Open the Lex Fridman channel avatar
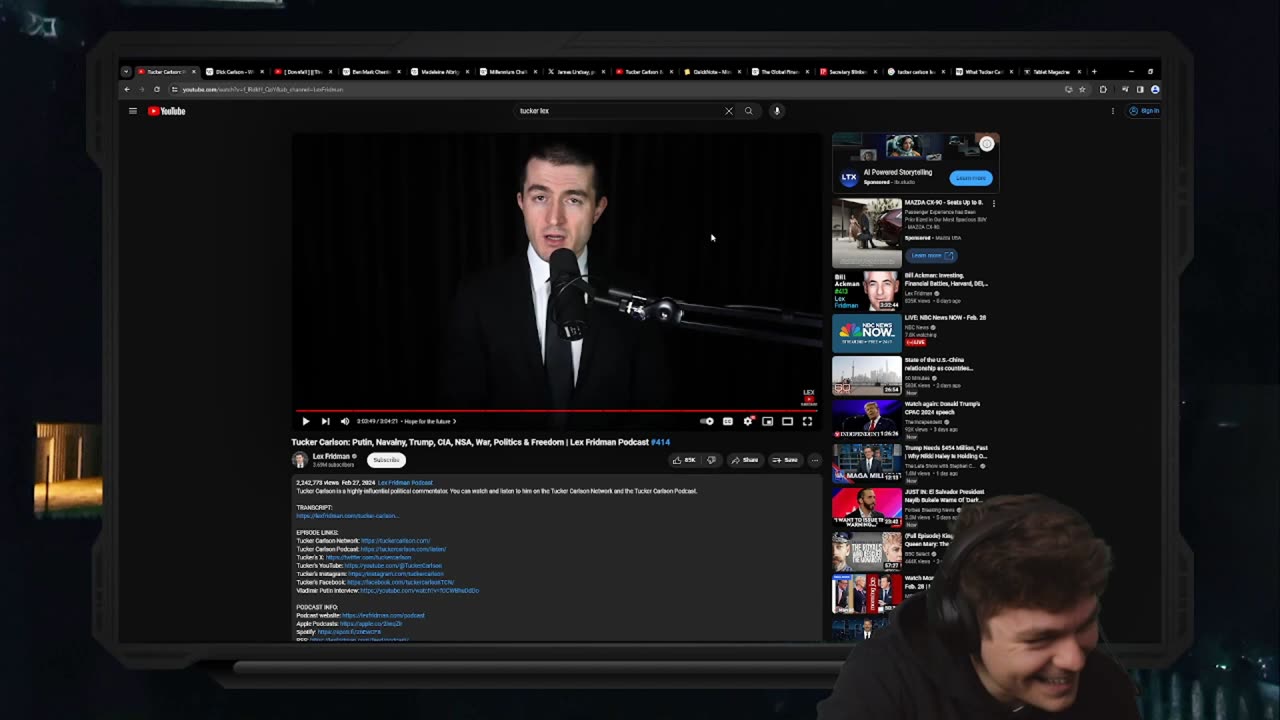The width and height of the screenshot is (1280, 720). point(299,460)
